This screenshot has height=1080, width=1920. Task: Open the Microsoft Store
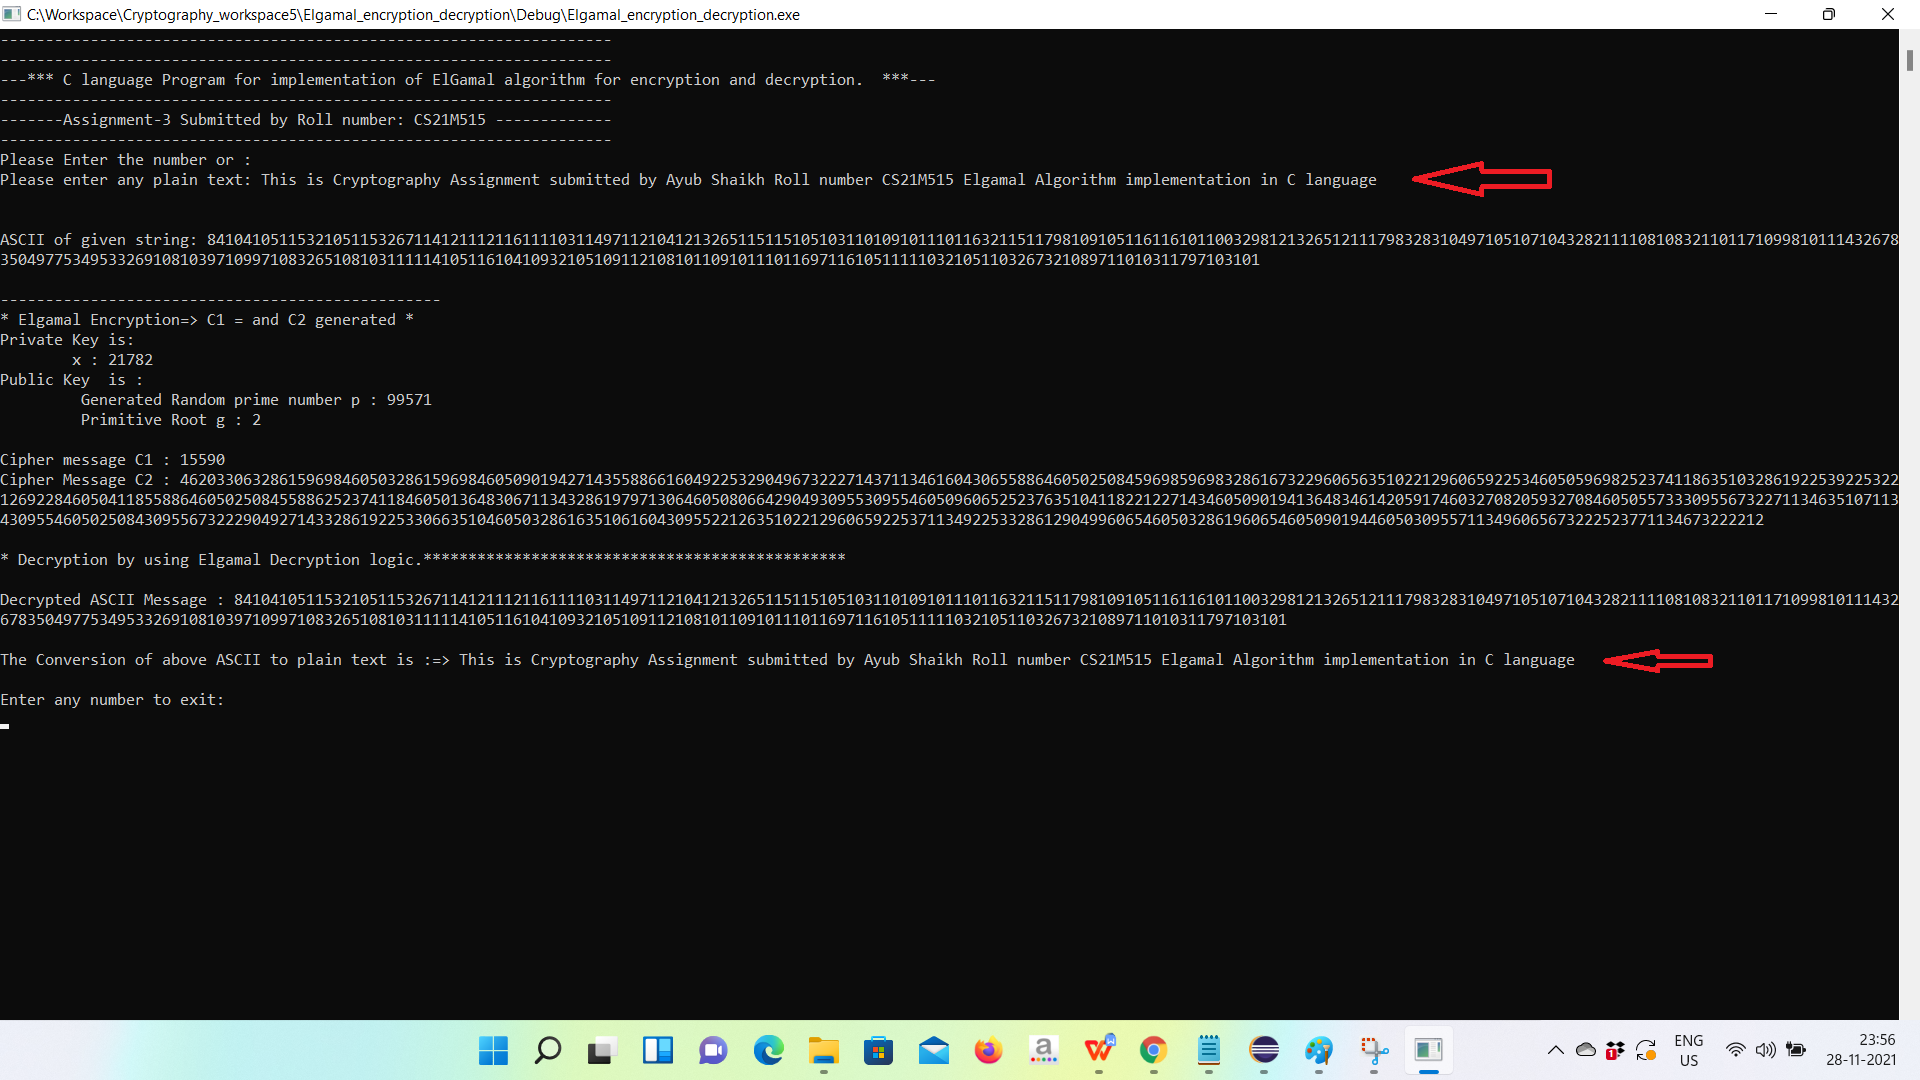(878, 1051)
